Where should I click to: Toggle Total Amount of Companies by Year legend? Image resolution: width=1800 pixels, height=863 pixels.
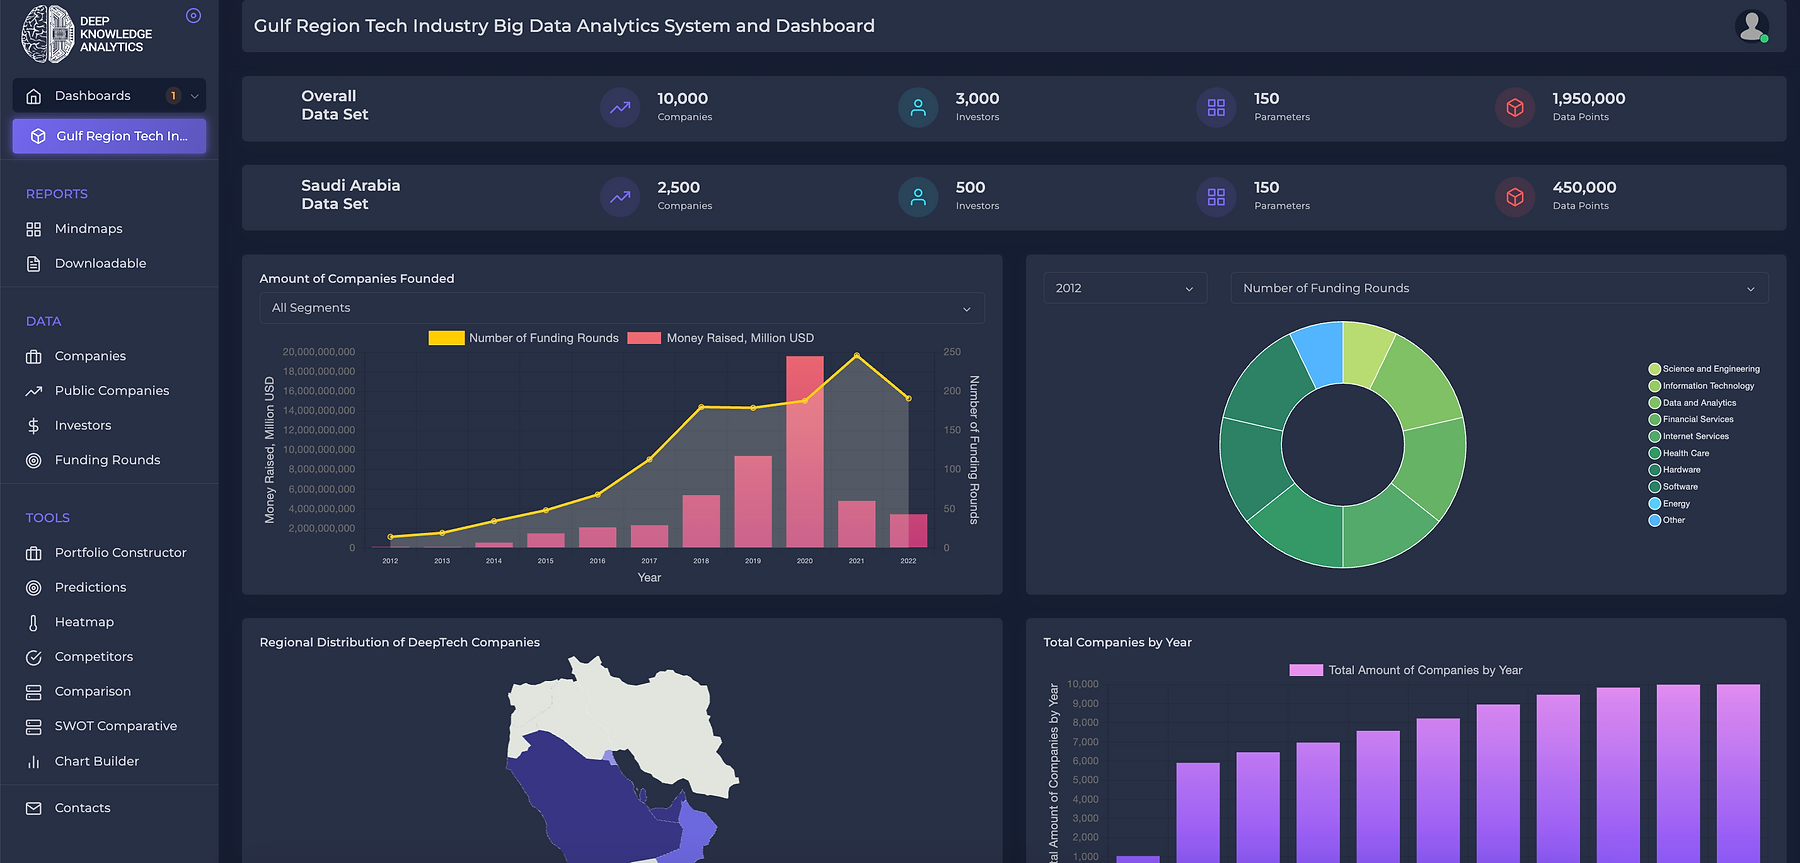(x=1406, y=670)
